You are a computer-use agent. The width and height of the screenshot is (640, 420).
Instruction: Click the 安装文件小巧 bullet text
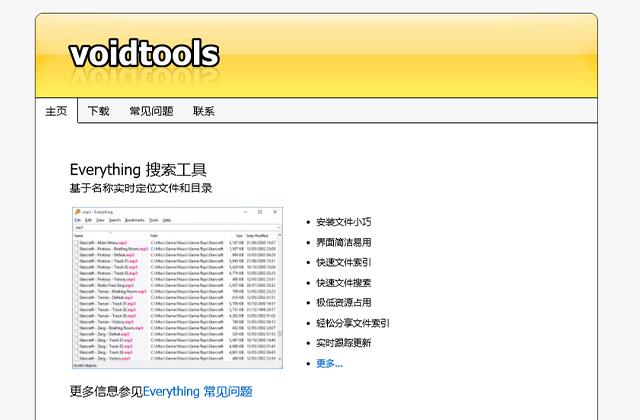pyautogui.click(x=344, y=222)
